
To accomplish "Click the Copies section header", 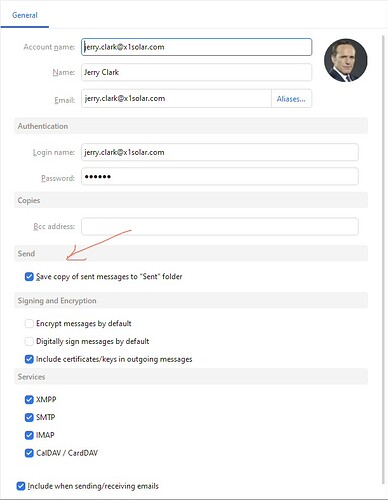I will coord(191,200).
